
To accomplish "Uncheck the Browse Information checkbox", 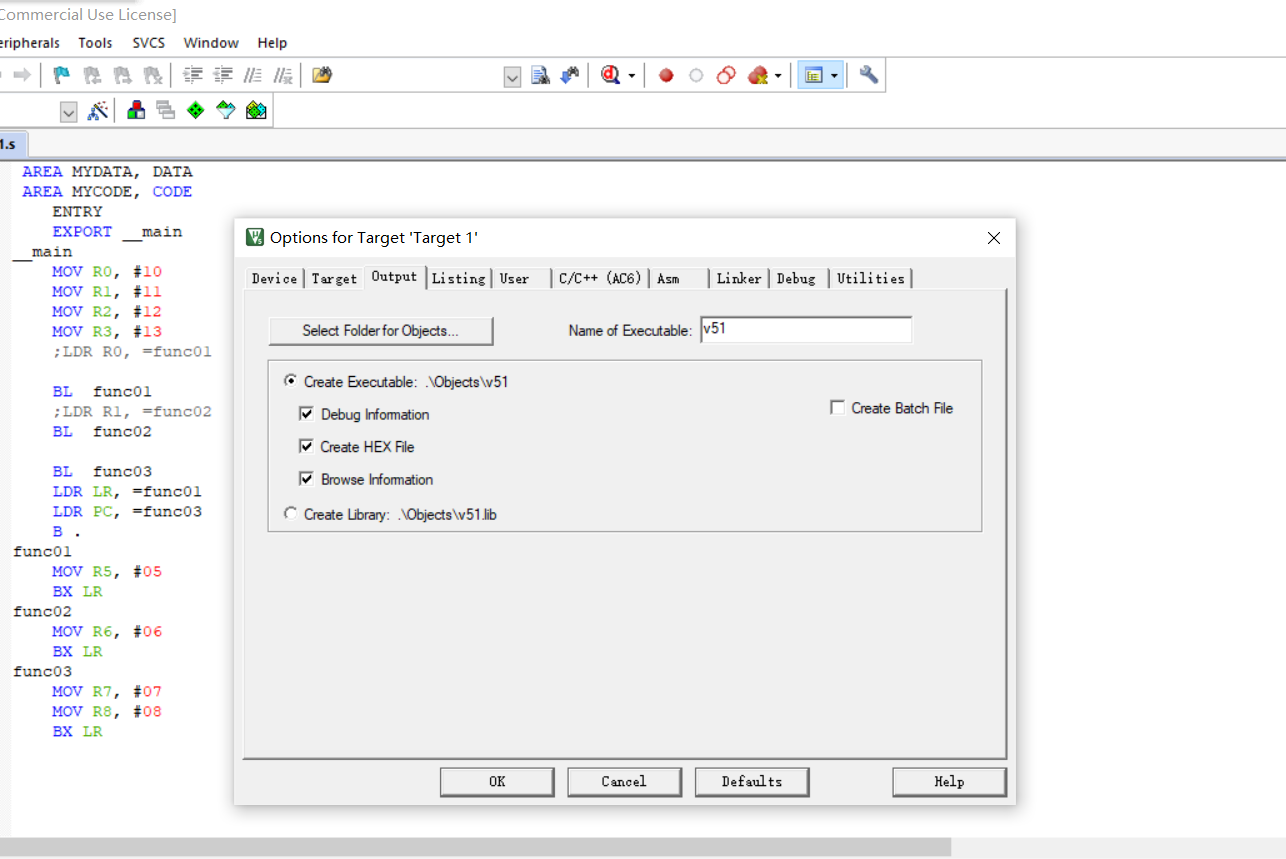I will (x=307, y=479).
